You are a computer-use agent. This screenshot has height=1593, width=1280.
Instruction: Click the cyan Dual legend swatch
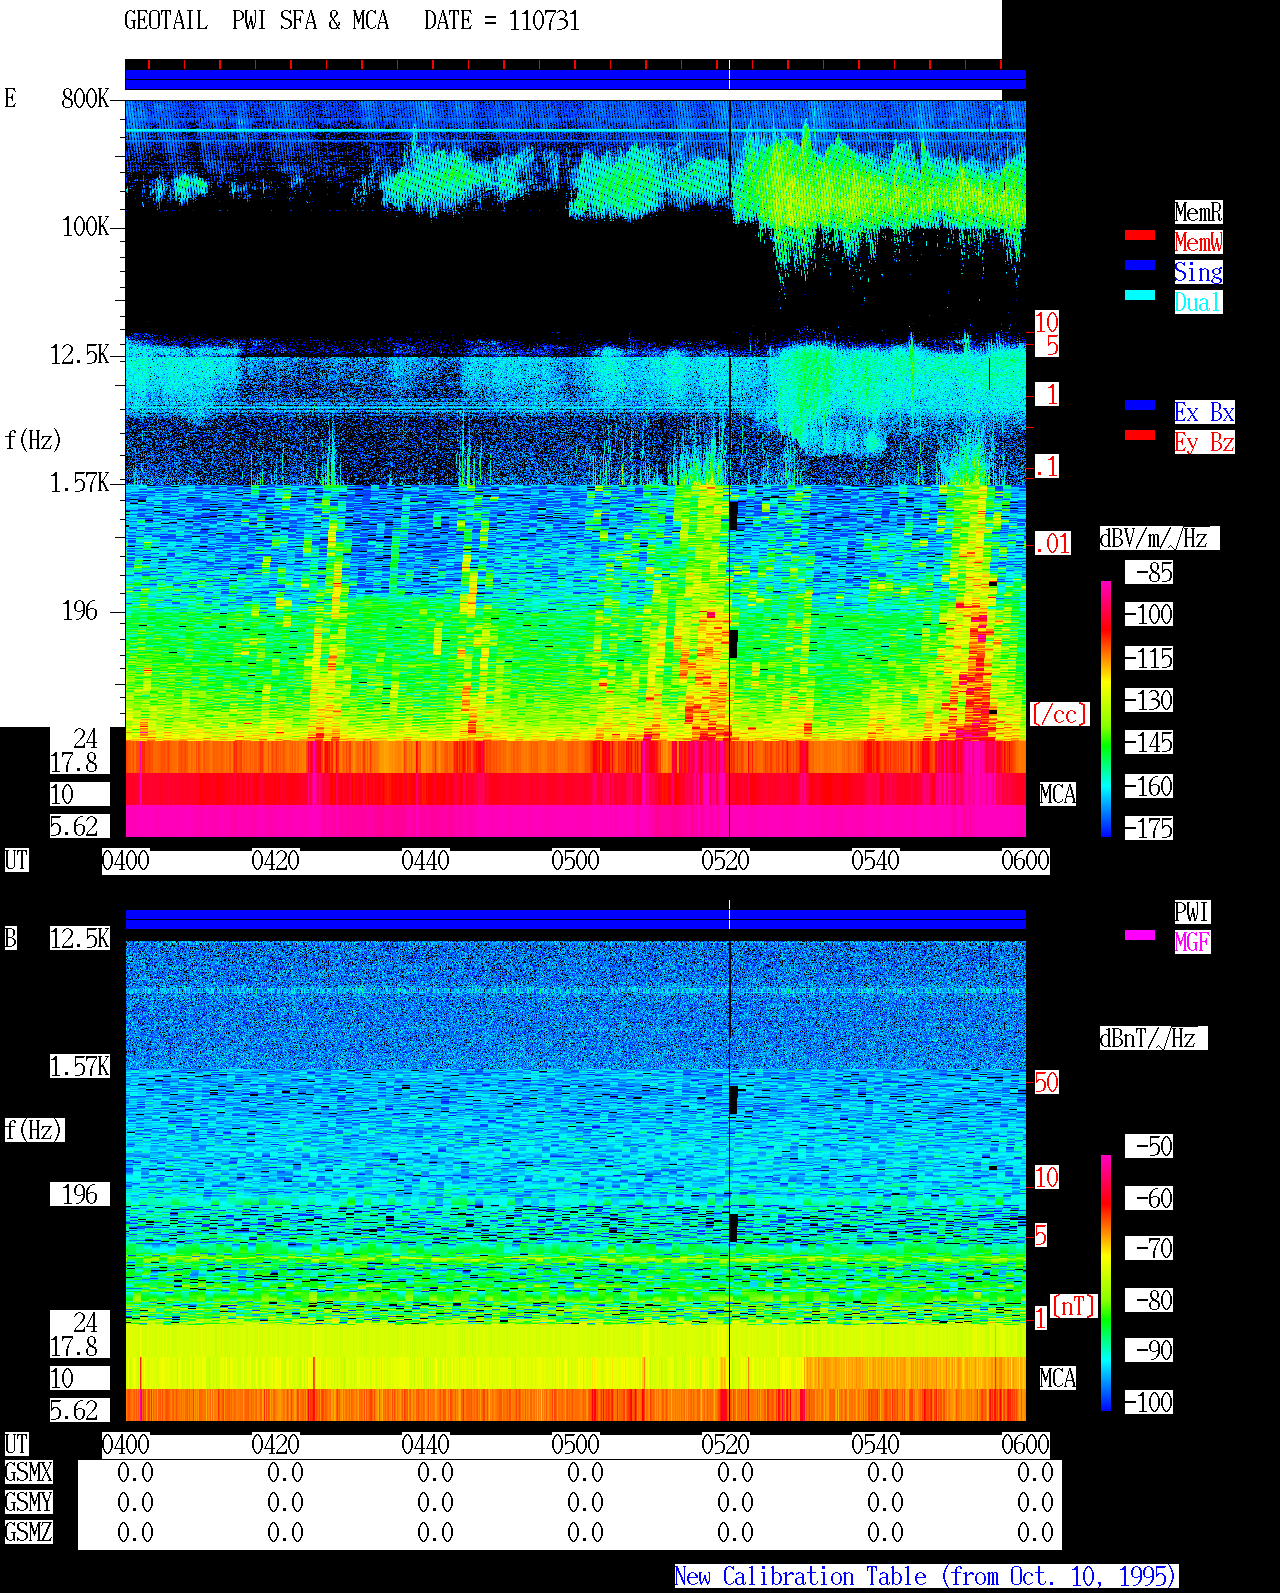click(1140, 295)
